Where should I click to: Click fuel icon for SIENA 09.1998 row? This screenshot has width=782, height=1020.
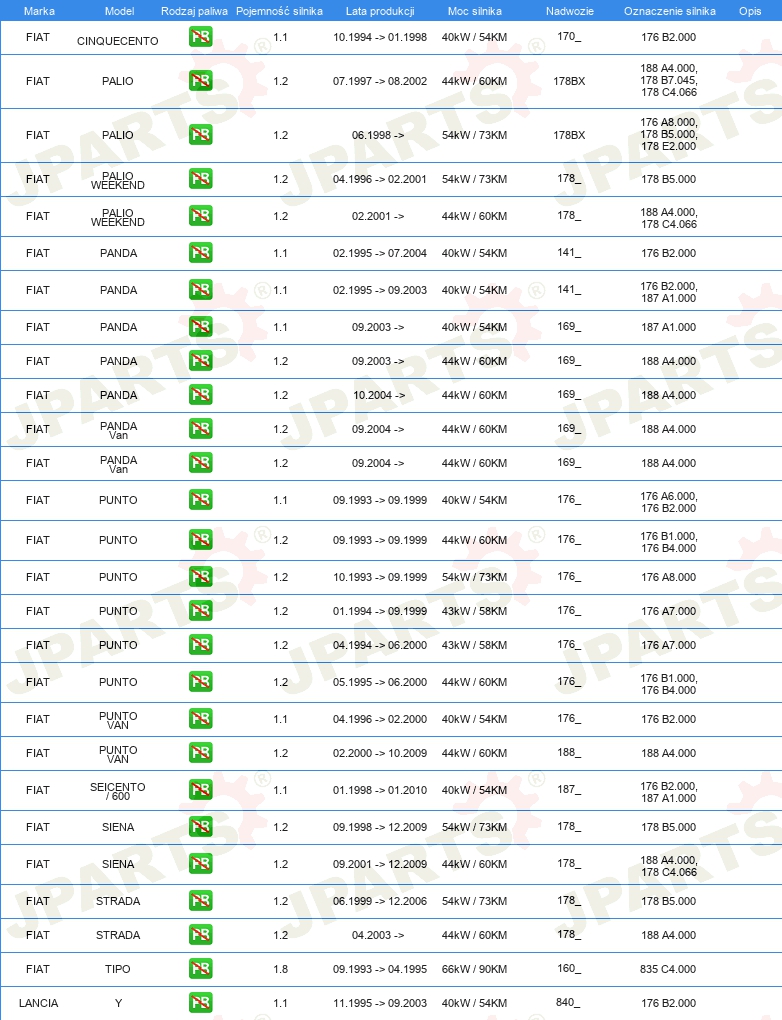(200, 827)
